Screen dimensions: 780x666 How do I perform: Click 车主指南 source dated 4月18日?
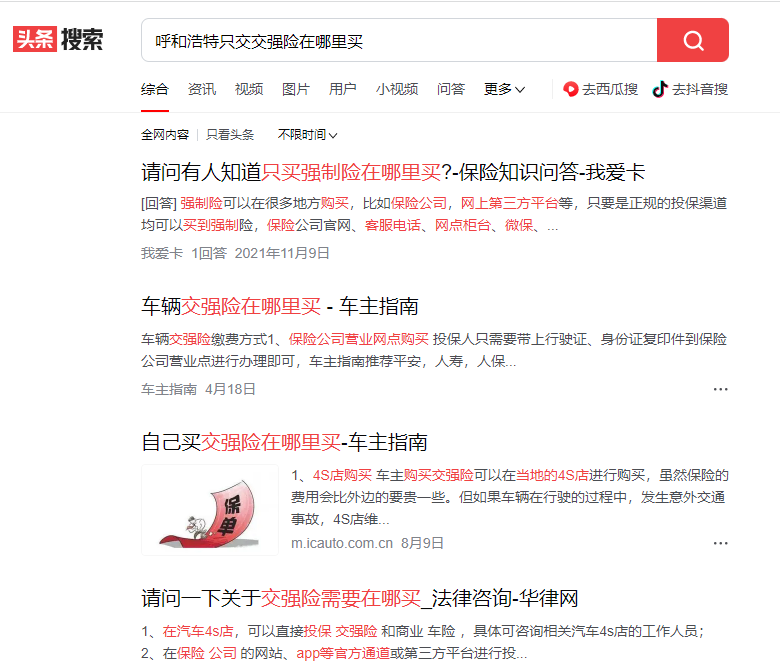(x=169, y=389)
